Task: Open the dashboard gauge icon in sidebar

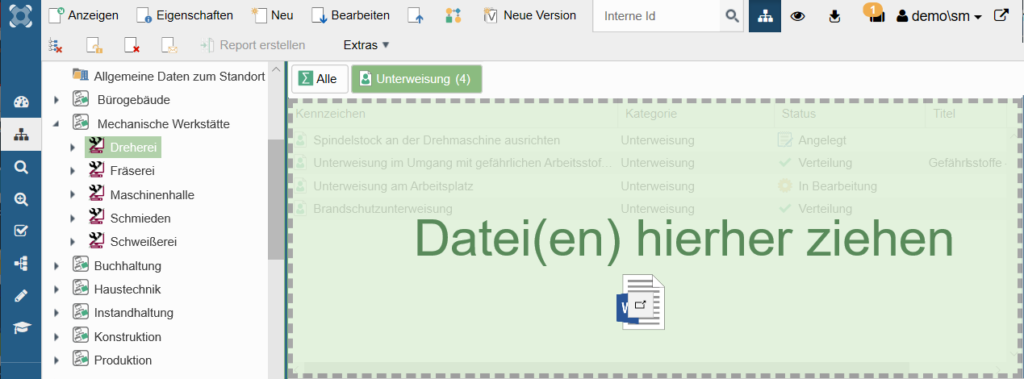Action: pos(21,102)
